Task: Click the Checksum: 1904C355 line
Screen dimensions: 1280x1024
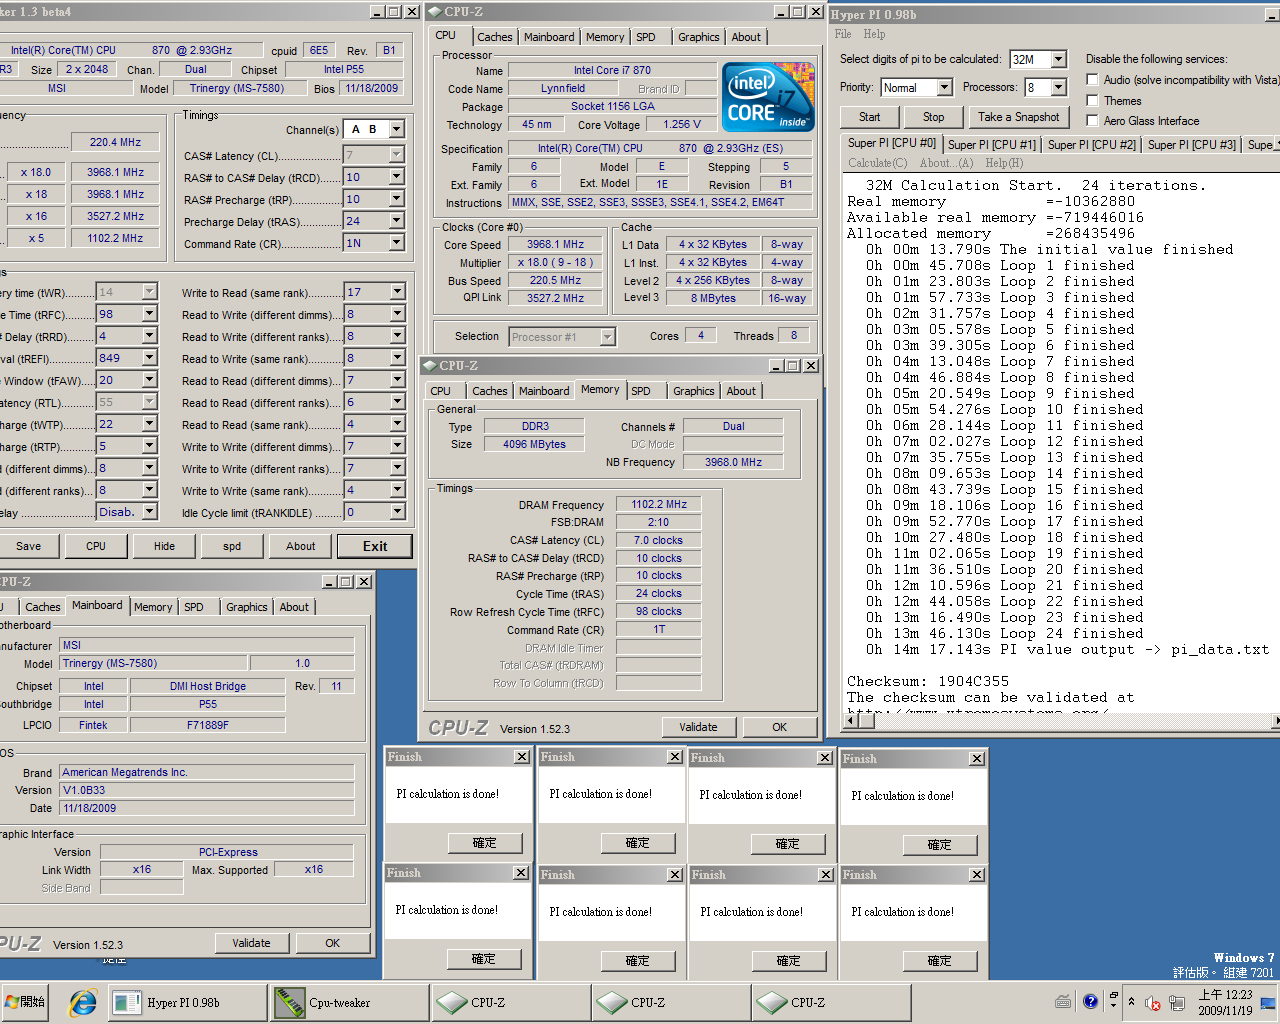Action: [x=927, y=681]
